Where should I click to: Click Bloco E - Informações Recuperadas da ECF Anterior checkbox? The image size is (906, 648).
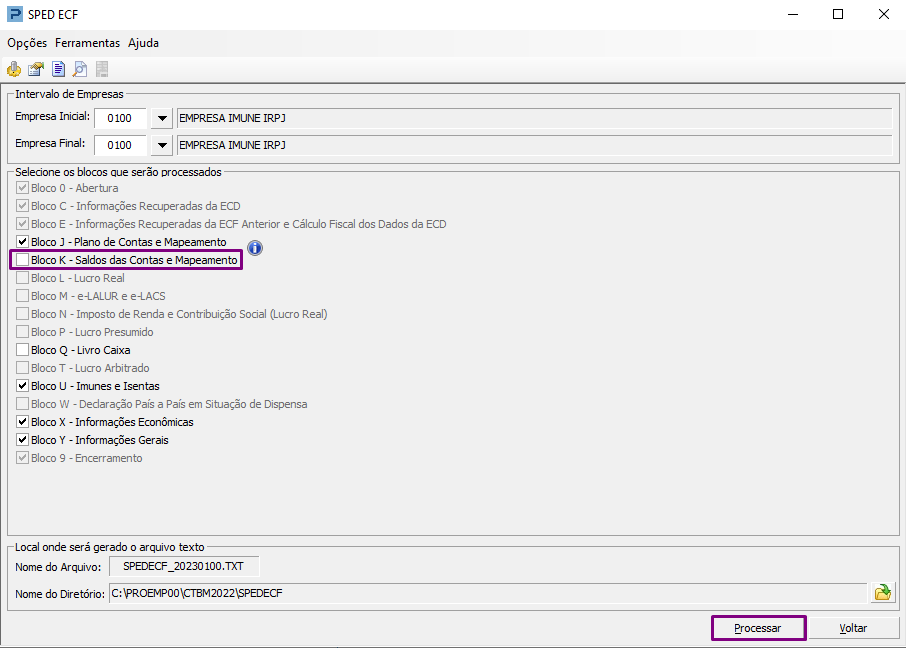point(23,224)
